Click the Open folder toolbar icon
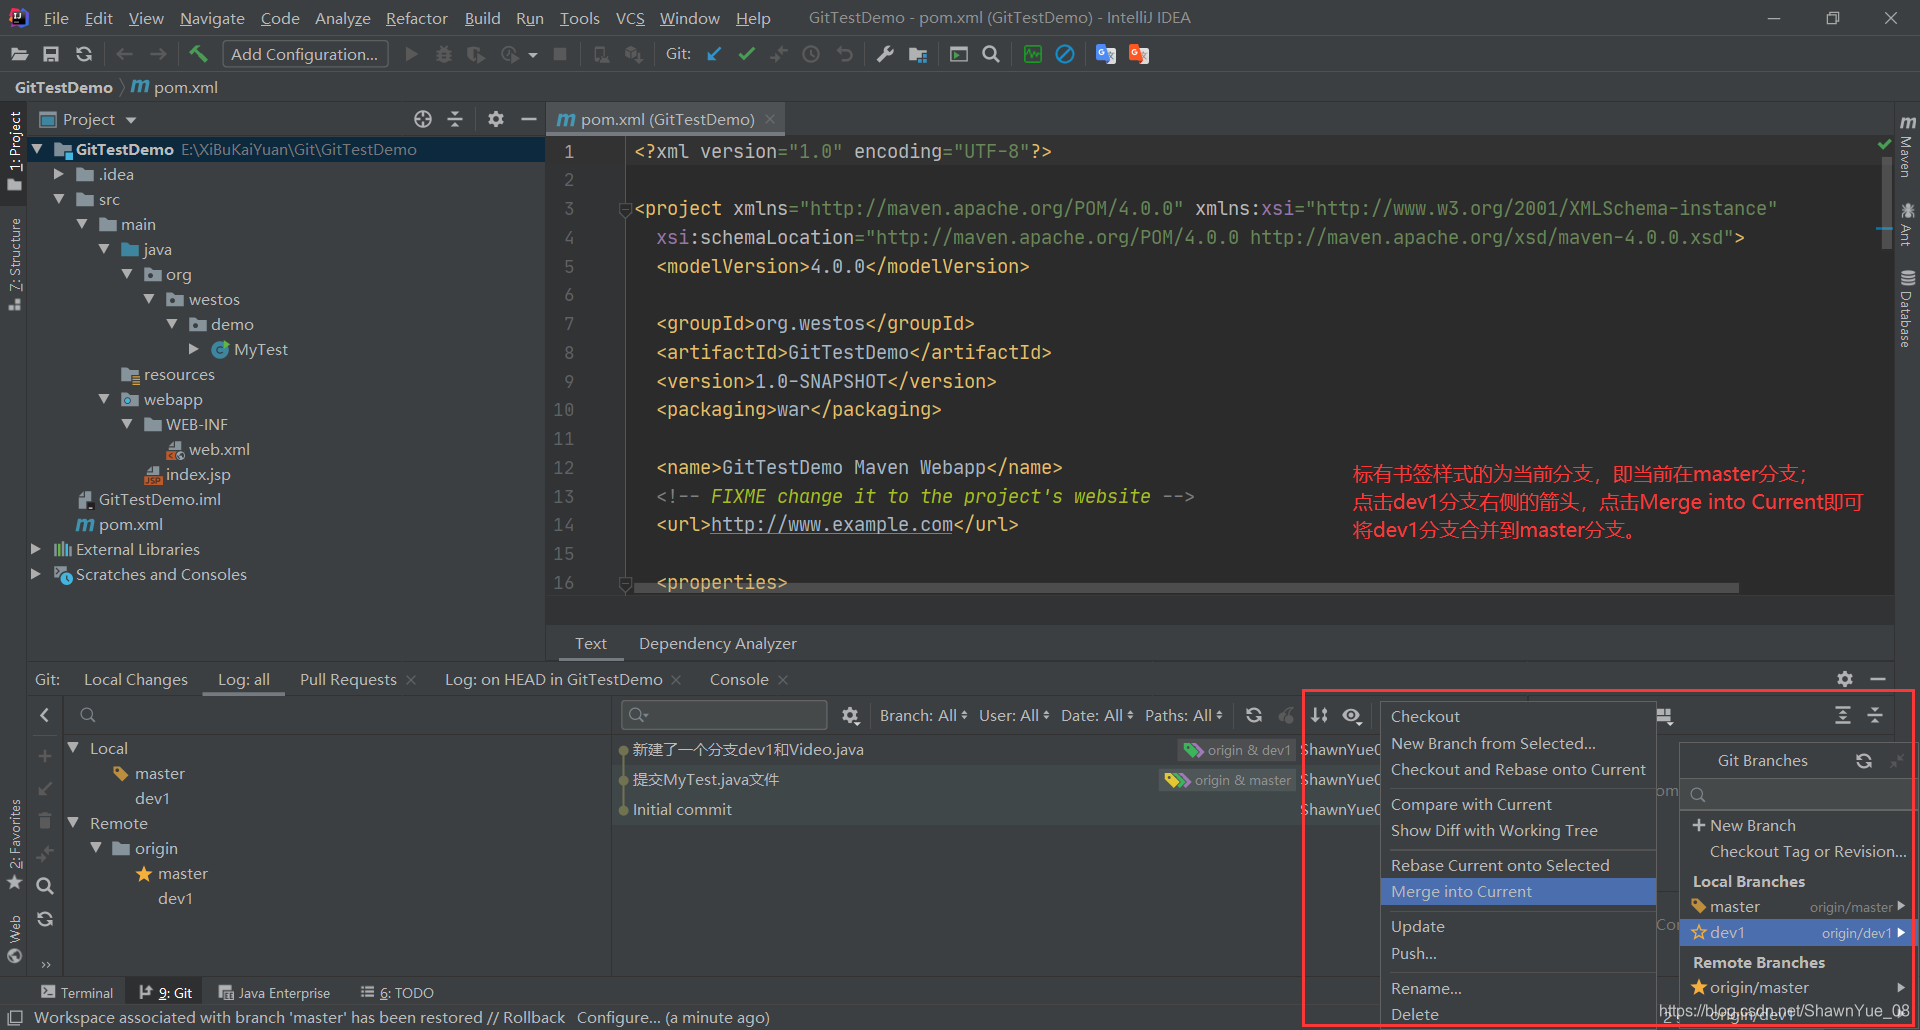Image resolution: width=1920 pixels, height=1030 pixels. [19, 54]
